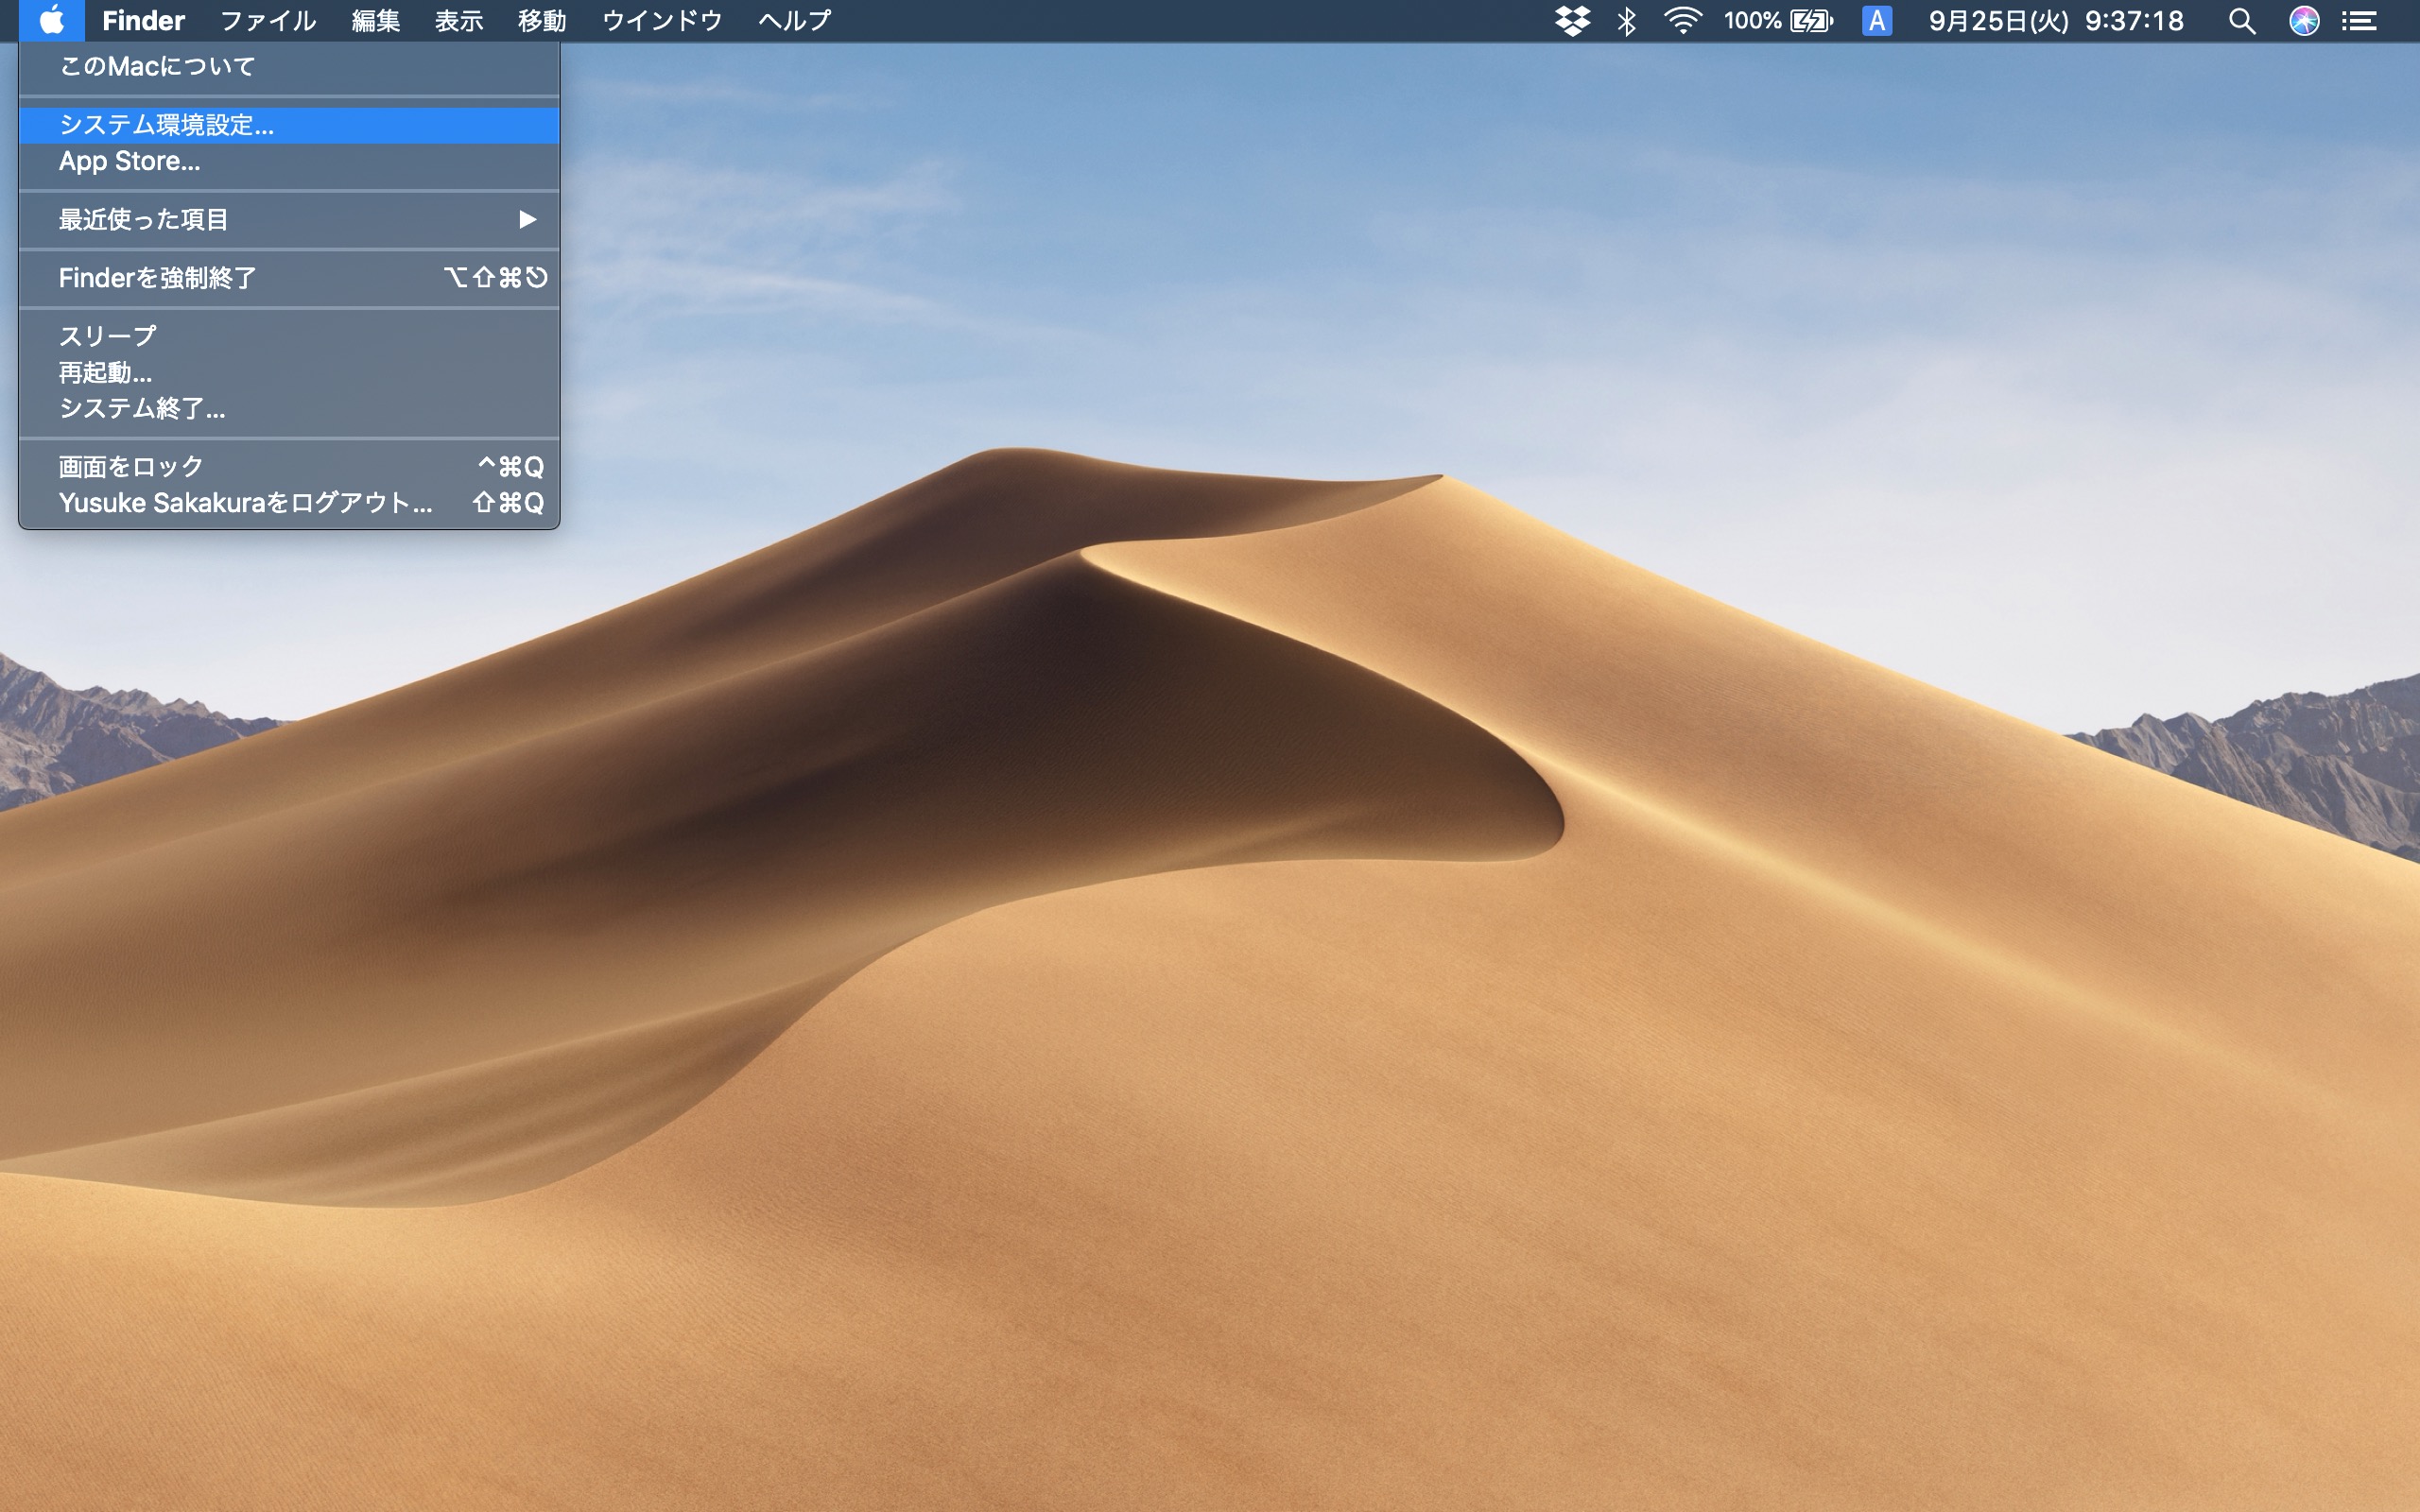Open the Finder menu
Image resolution: width=2420 pixels, height=1512 pixels.
pos(143,21)
